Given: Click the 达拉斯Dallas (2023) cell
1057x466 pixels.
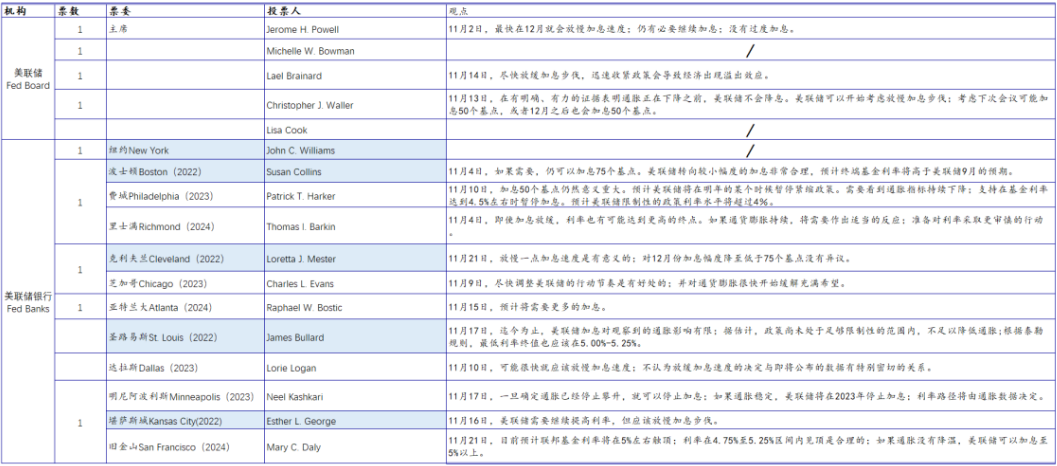Looking at the screenshot, I should [x=185, y=368].
